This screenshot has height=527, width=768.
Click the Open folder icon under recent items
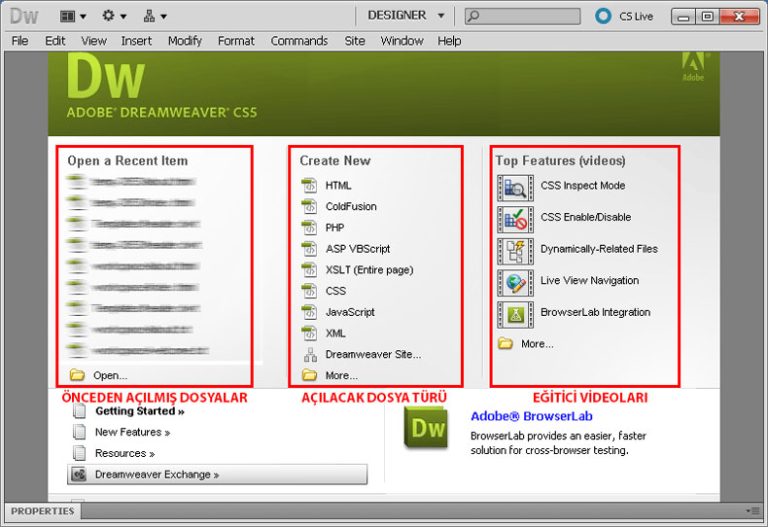(x=77, y=375)
